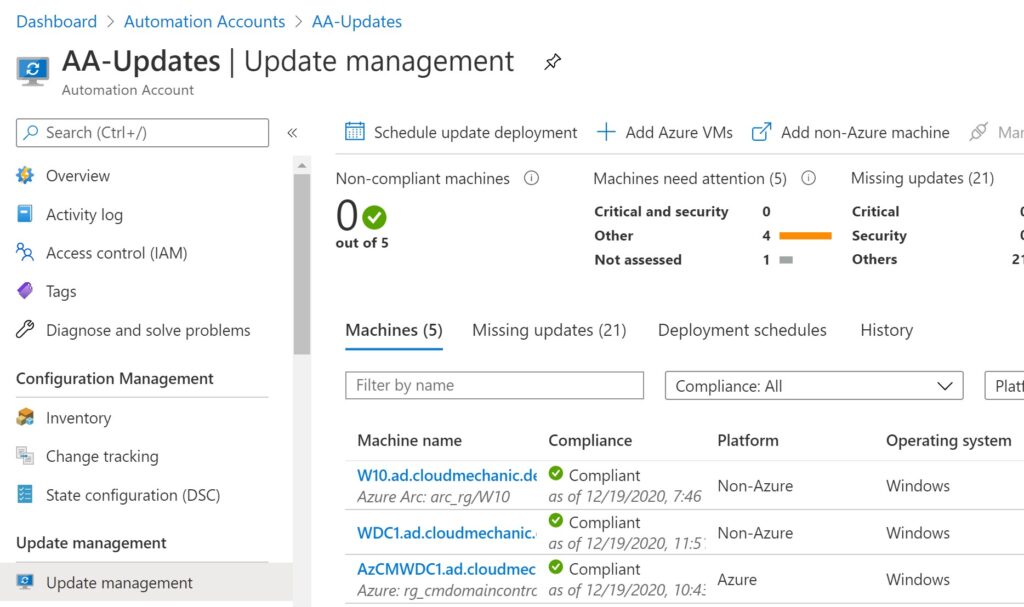Screen dimensions: 1024x607
Task: Go to Dashboard breadcrumb
Action: [56, 22]
